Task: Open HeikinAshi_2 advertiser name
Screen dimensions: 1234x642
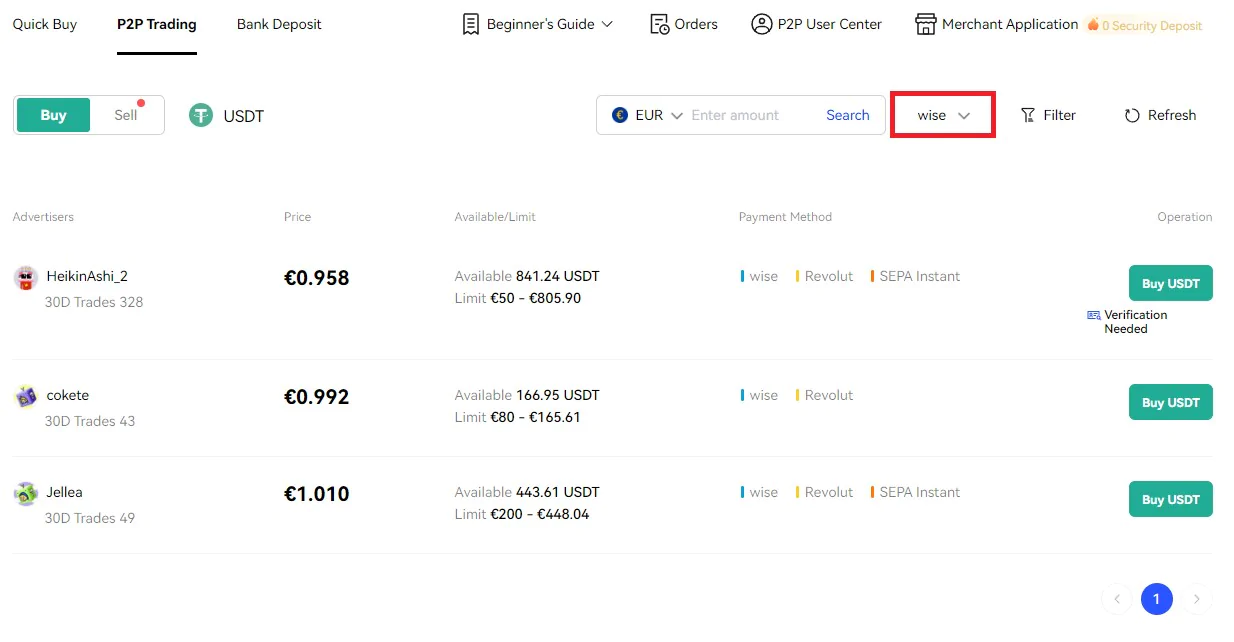Action: coord(87,276)
